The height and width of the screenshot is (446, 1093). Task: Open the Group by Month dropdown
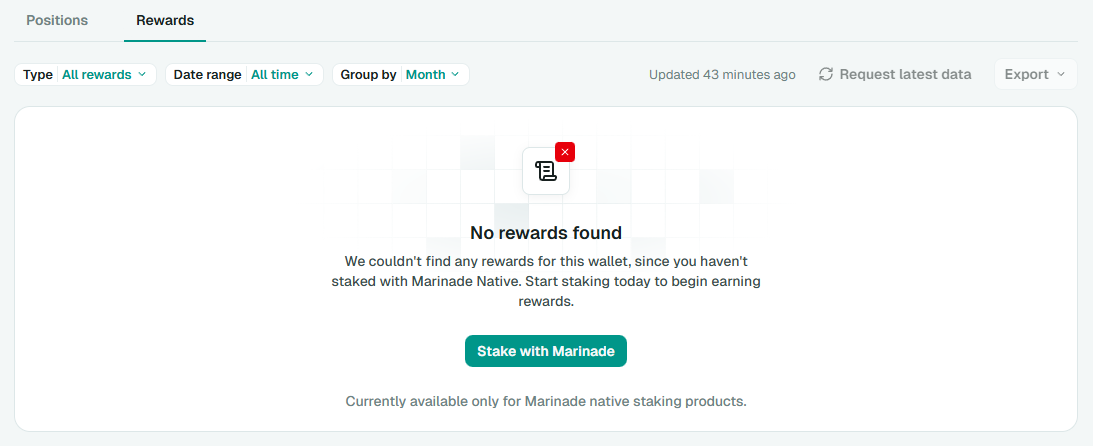click(x=400, y=74)
